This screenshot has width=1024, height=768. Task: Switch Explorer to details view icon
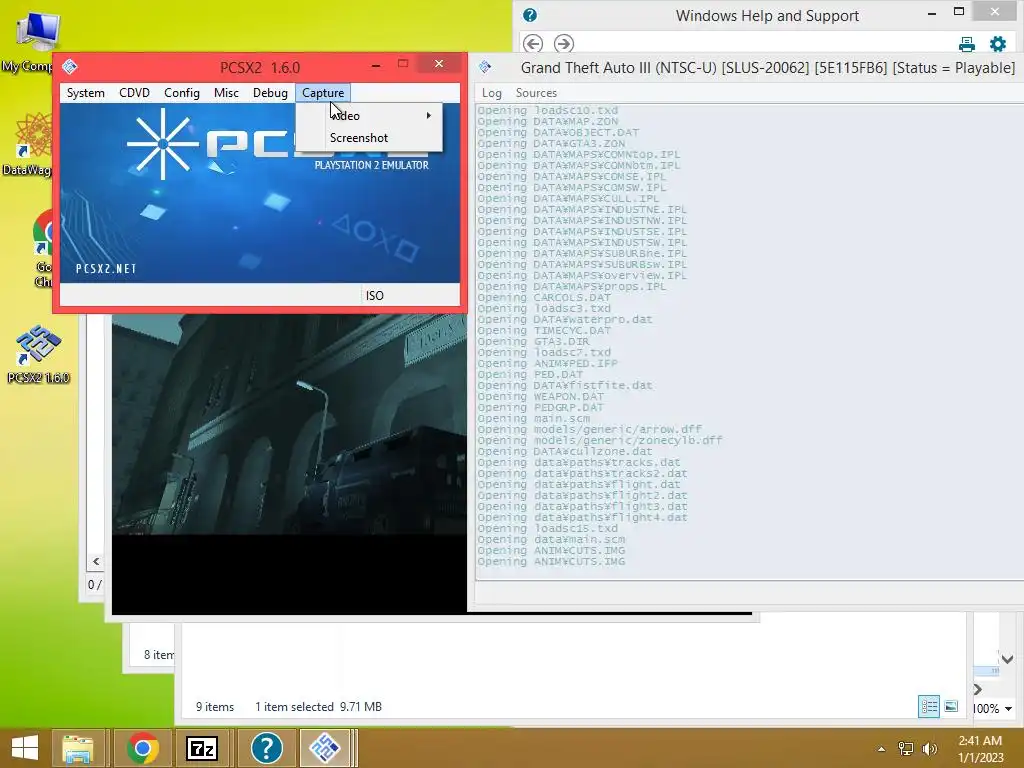pyautogui.click(x=929, y=707)
